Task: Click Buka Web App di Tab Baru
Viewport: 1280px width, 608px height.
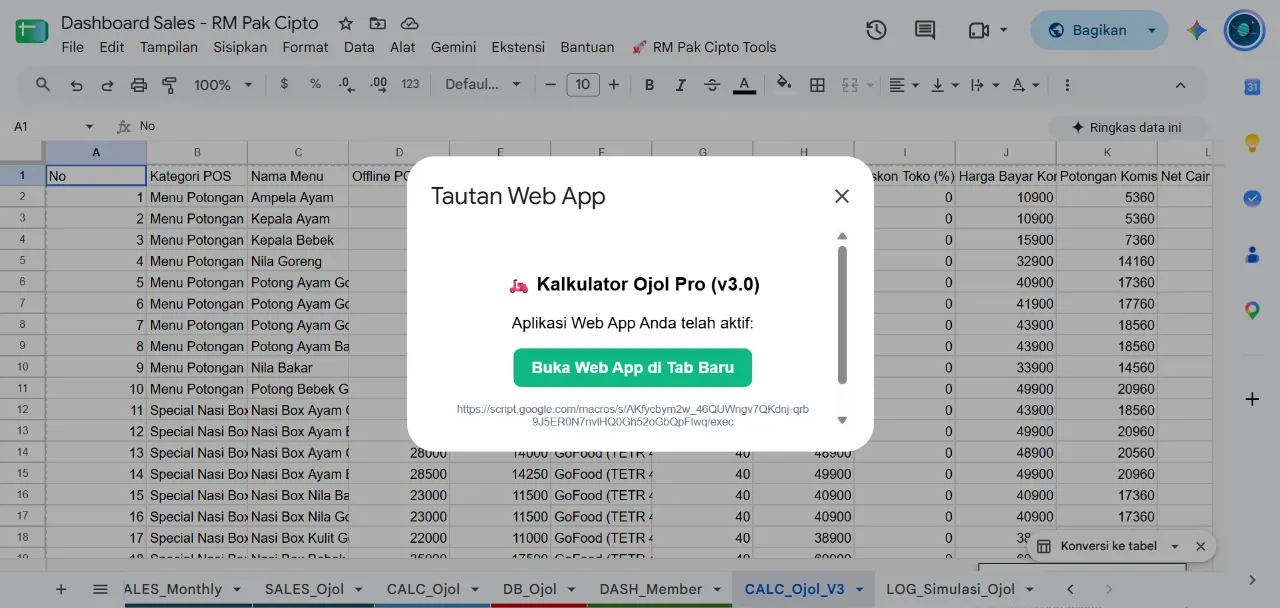Action: (x=633, y=367)
